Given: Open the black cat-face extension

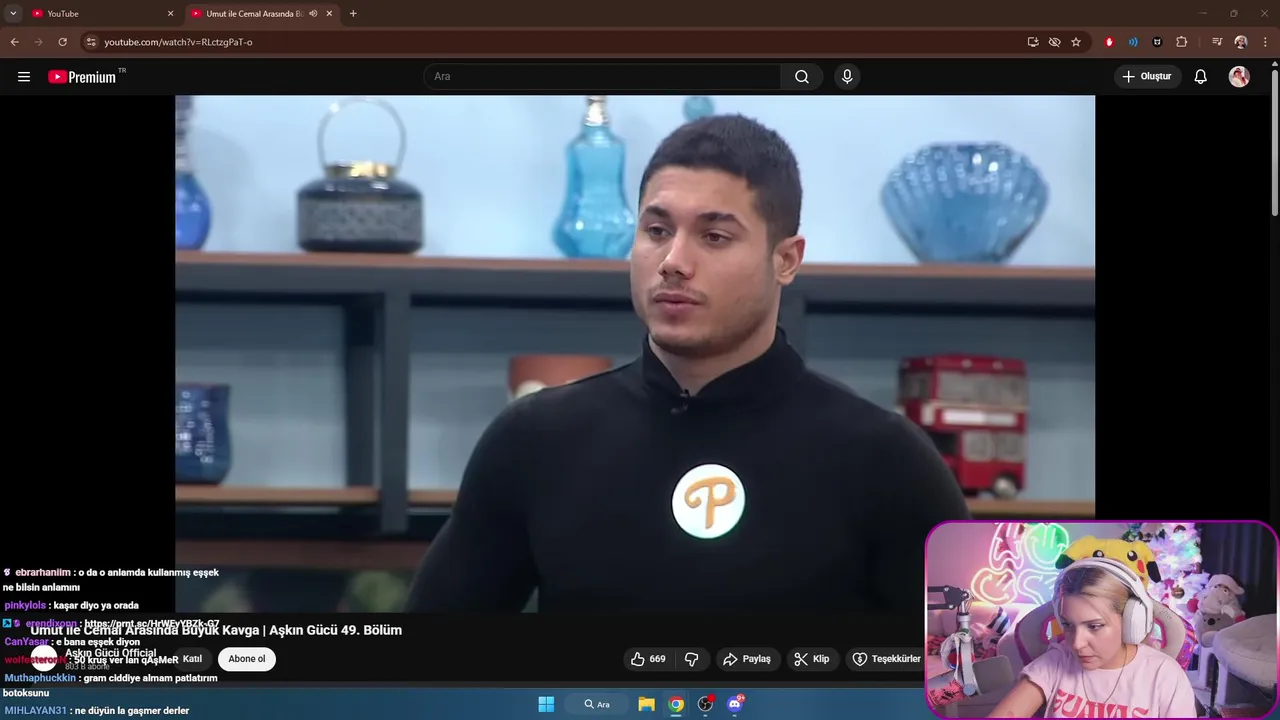Looking at the screenshot, I should pyautogui.click(x=1157, y=42).
